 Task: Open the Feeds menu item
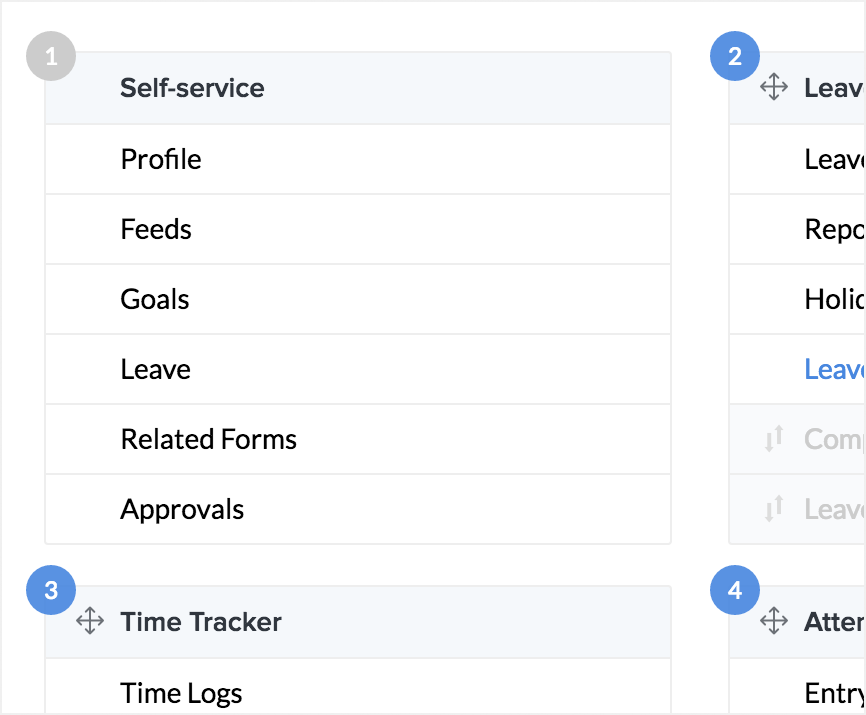156,230
